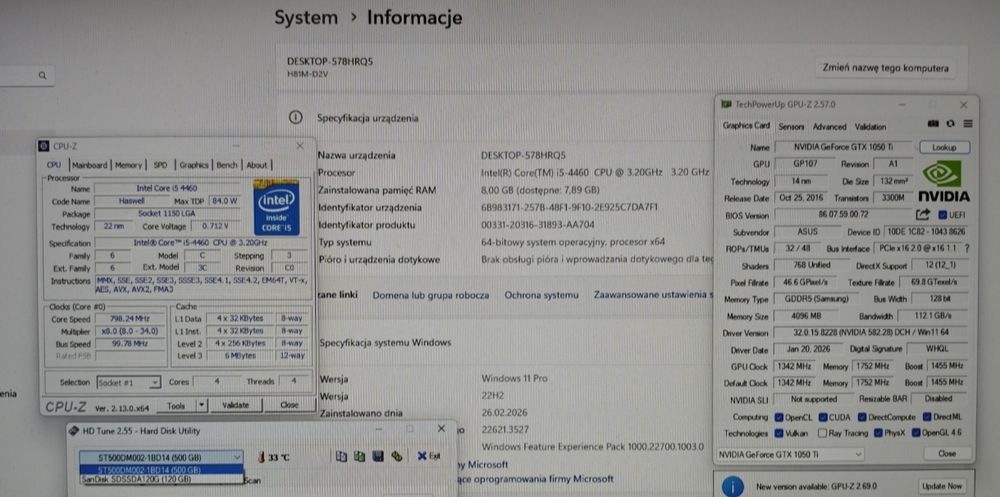The height and width of the screenshot is (497, 1000).
Task: Click the Validate button in CPU-Z
Action: 235,405
